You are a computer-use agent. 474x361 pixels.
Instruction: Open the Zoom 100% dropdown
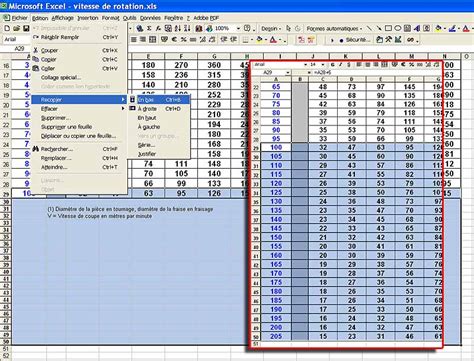pos(238,29)
